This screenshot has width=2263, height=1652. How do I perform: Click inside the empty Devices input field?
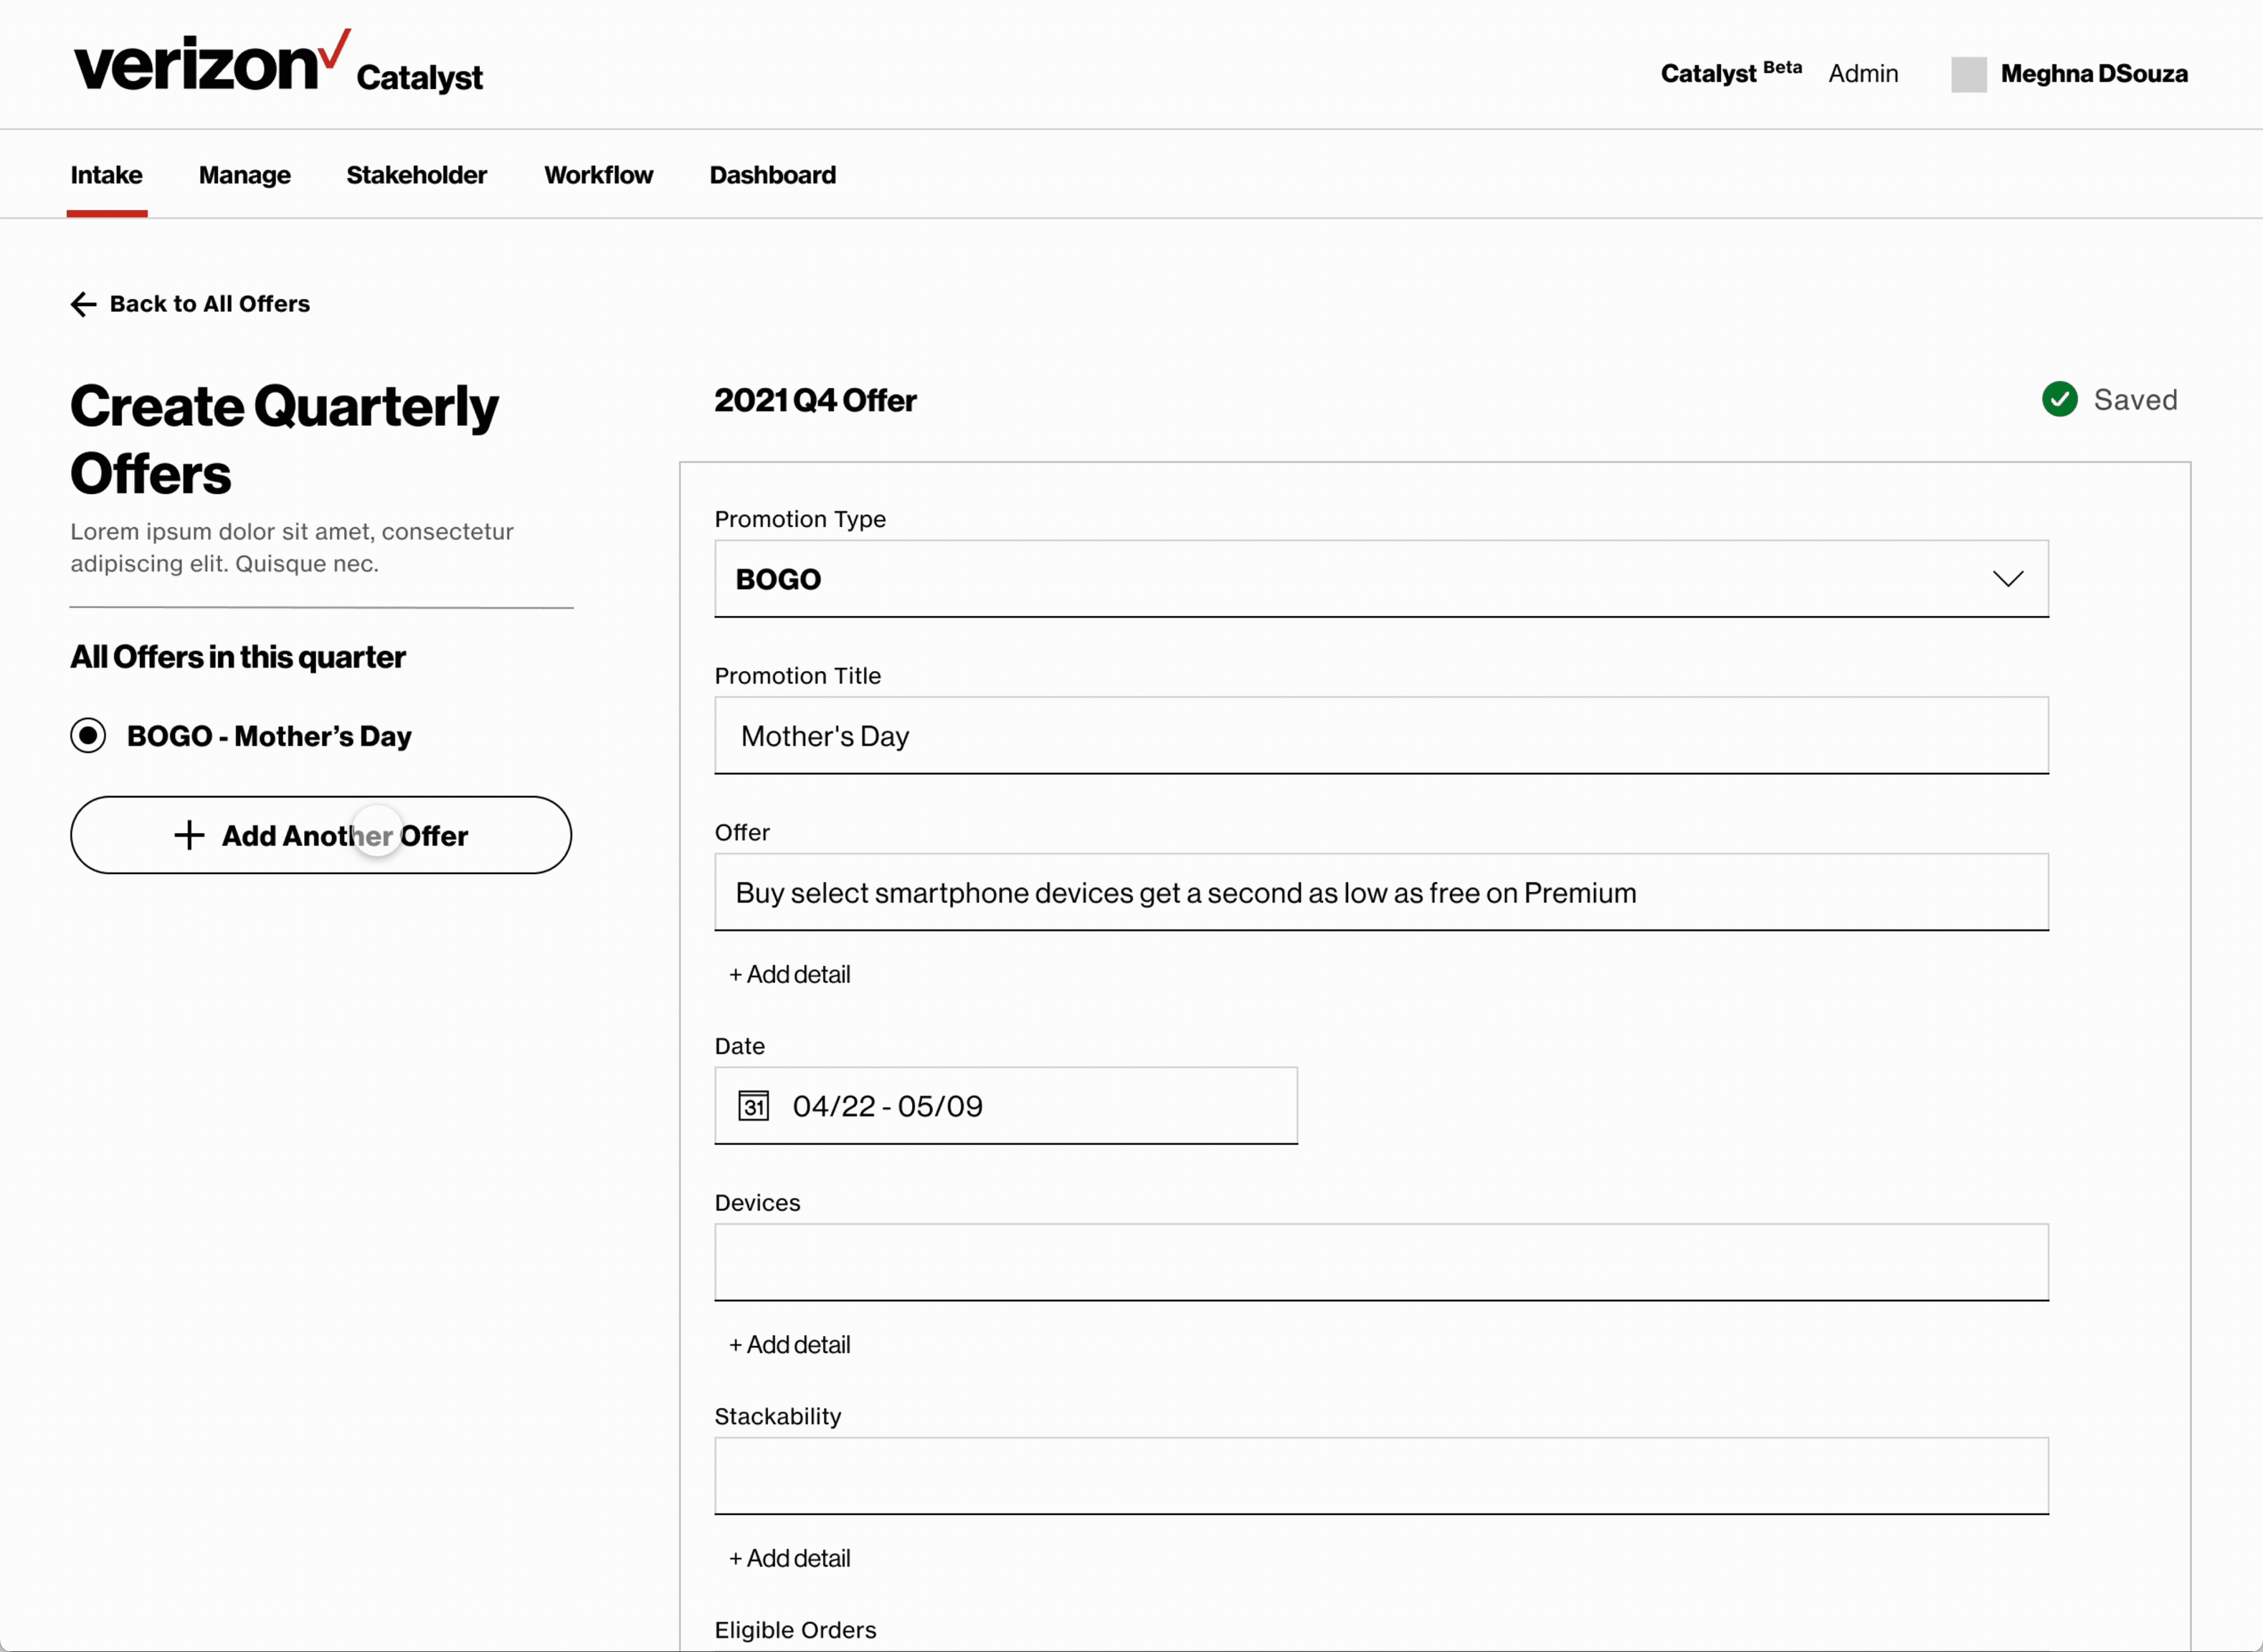point(1380,1262)
